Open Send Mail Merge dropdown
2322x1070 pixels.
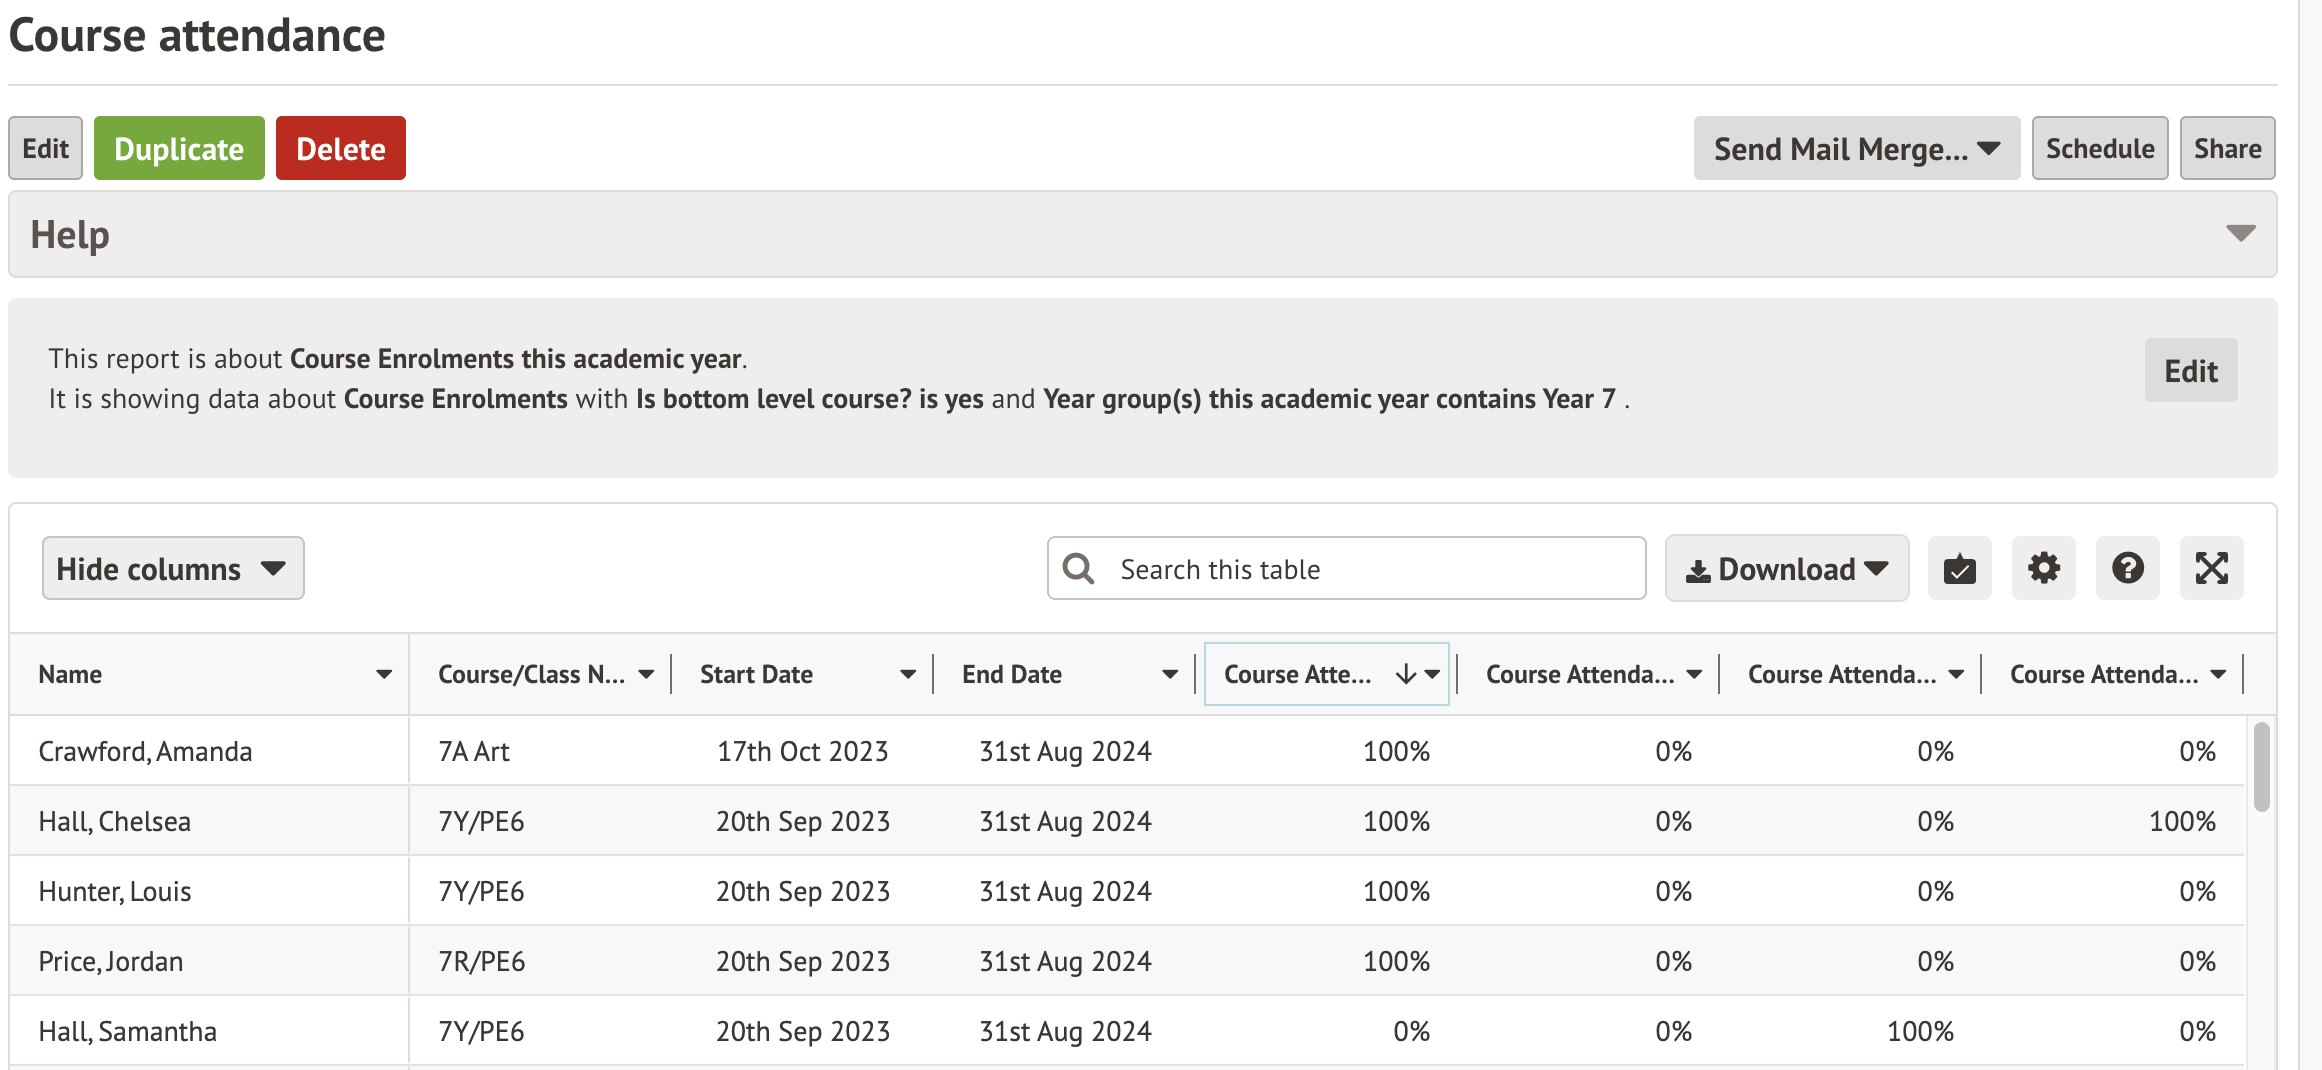coord(1856,149)
